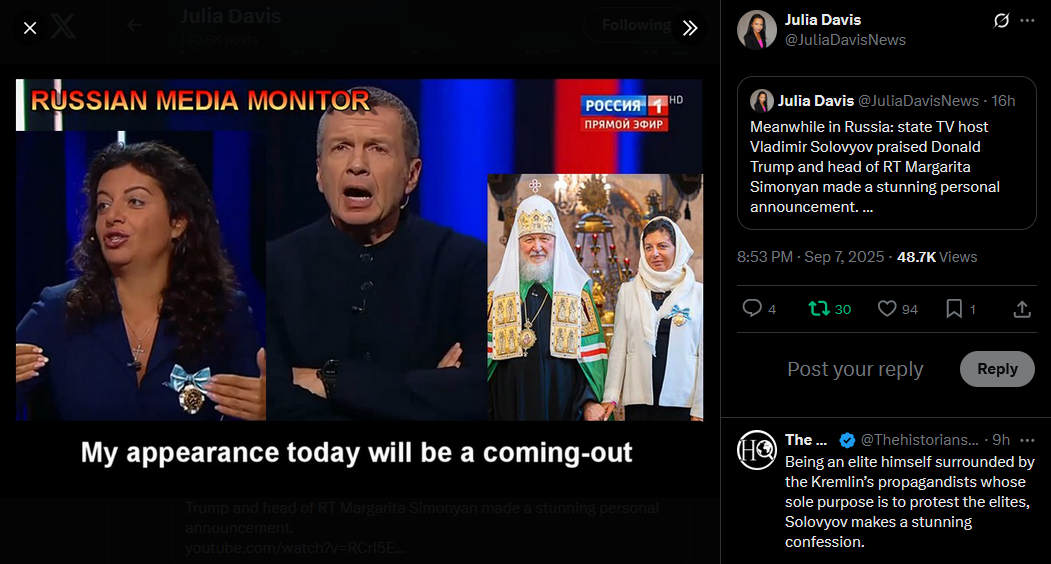
Task: Focus the Post your reply field
Action: [x=855, y=369]
